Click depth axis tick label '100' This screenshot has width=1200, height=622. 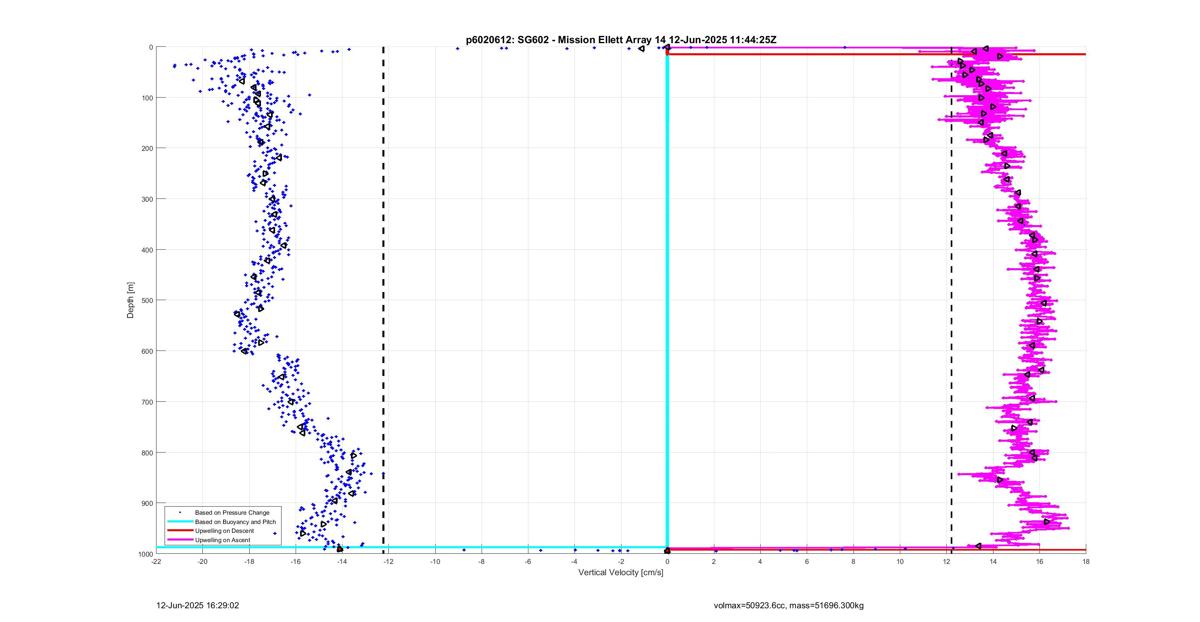pyautogui.click(x=147, y=98)
